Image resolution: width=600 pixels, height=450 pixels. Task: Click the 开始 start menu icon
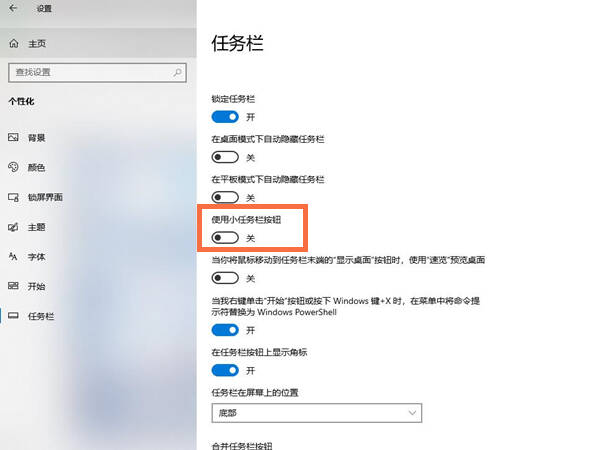click(x=13, y=286)
